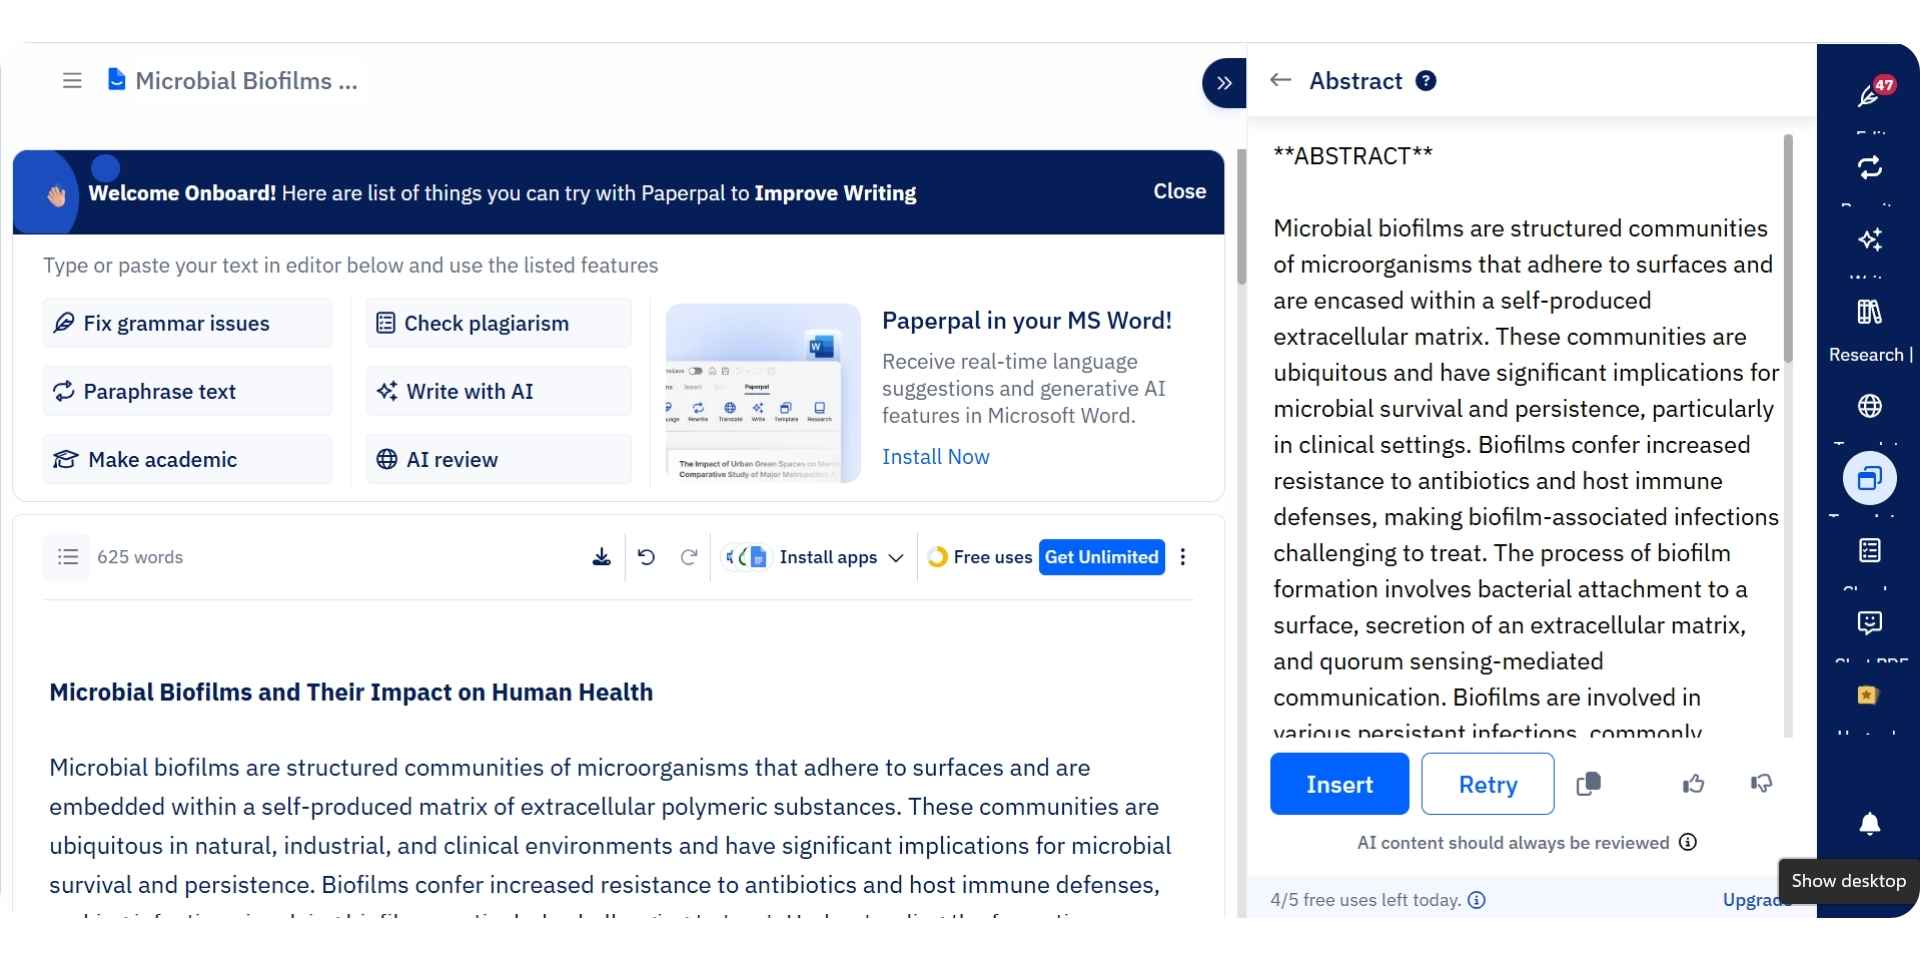Open the globe Translate icon in sidebar

pyautogui.click(x=1869, y=406)
